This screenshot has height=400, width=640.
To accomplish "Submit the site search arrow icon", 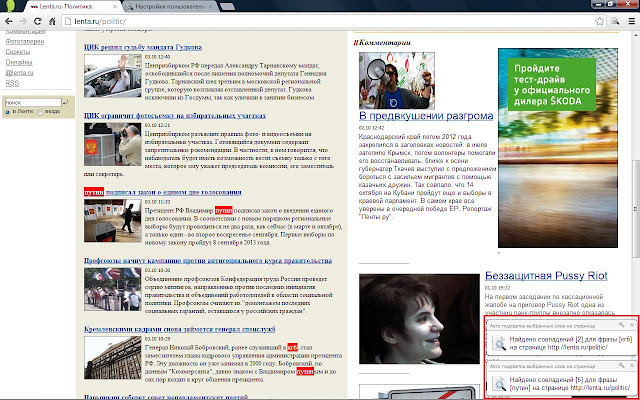I will pyautogui.click(x=66, y=102).
